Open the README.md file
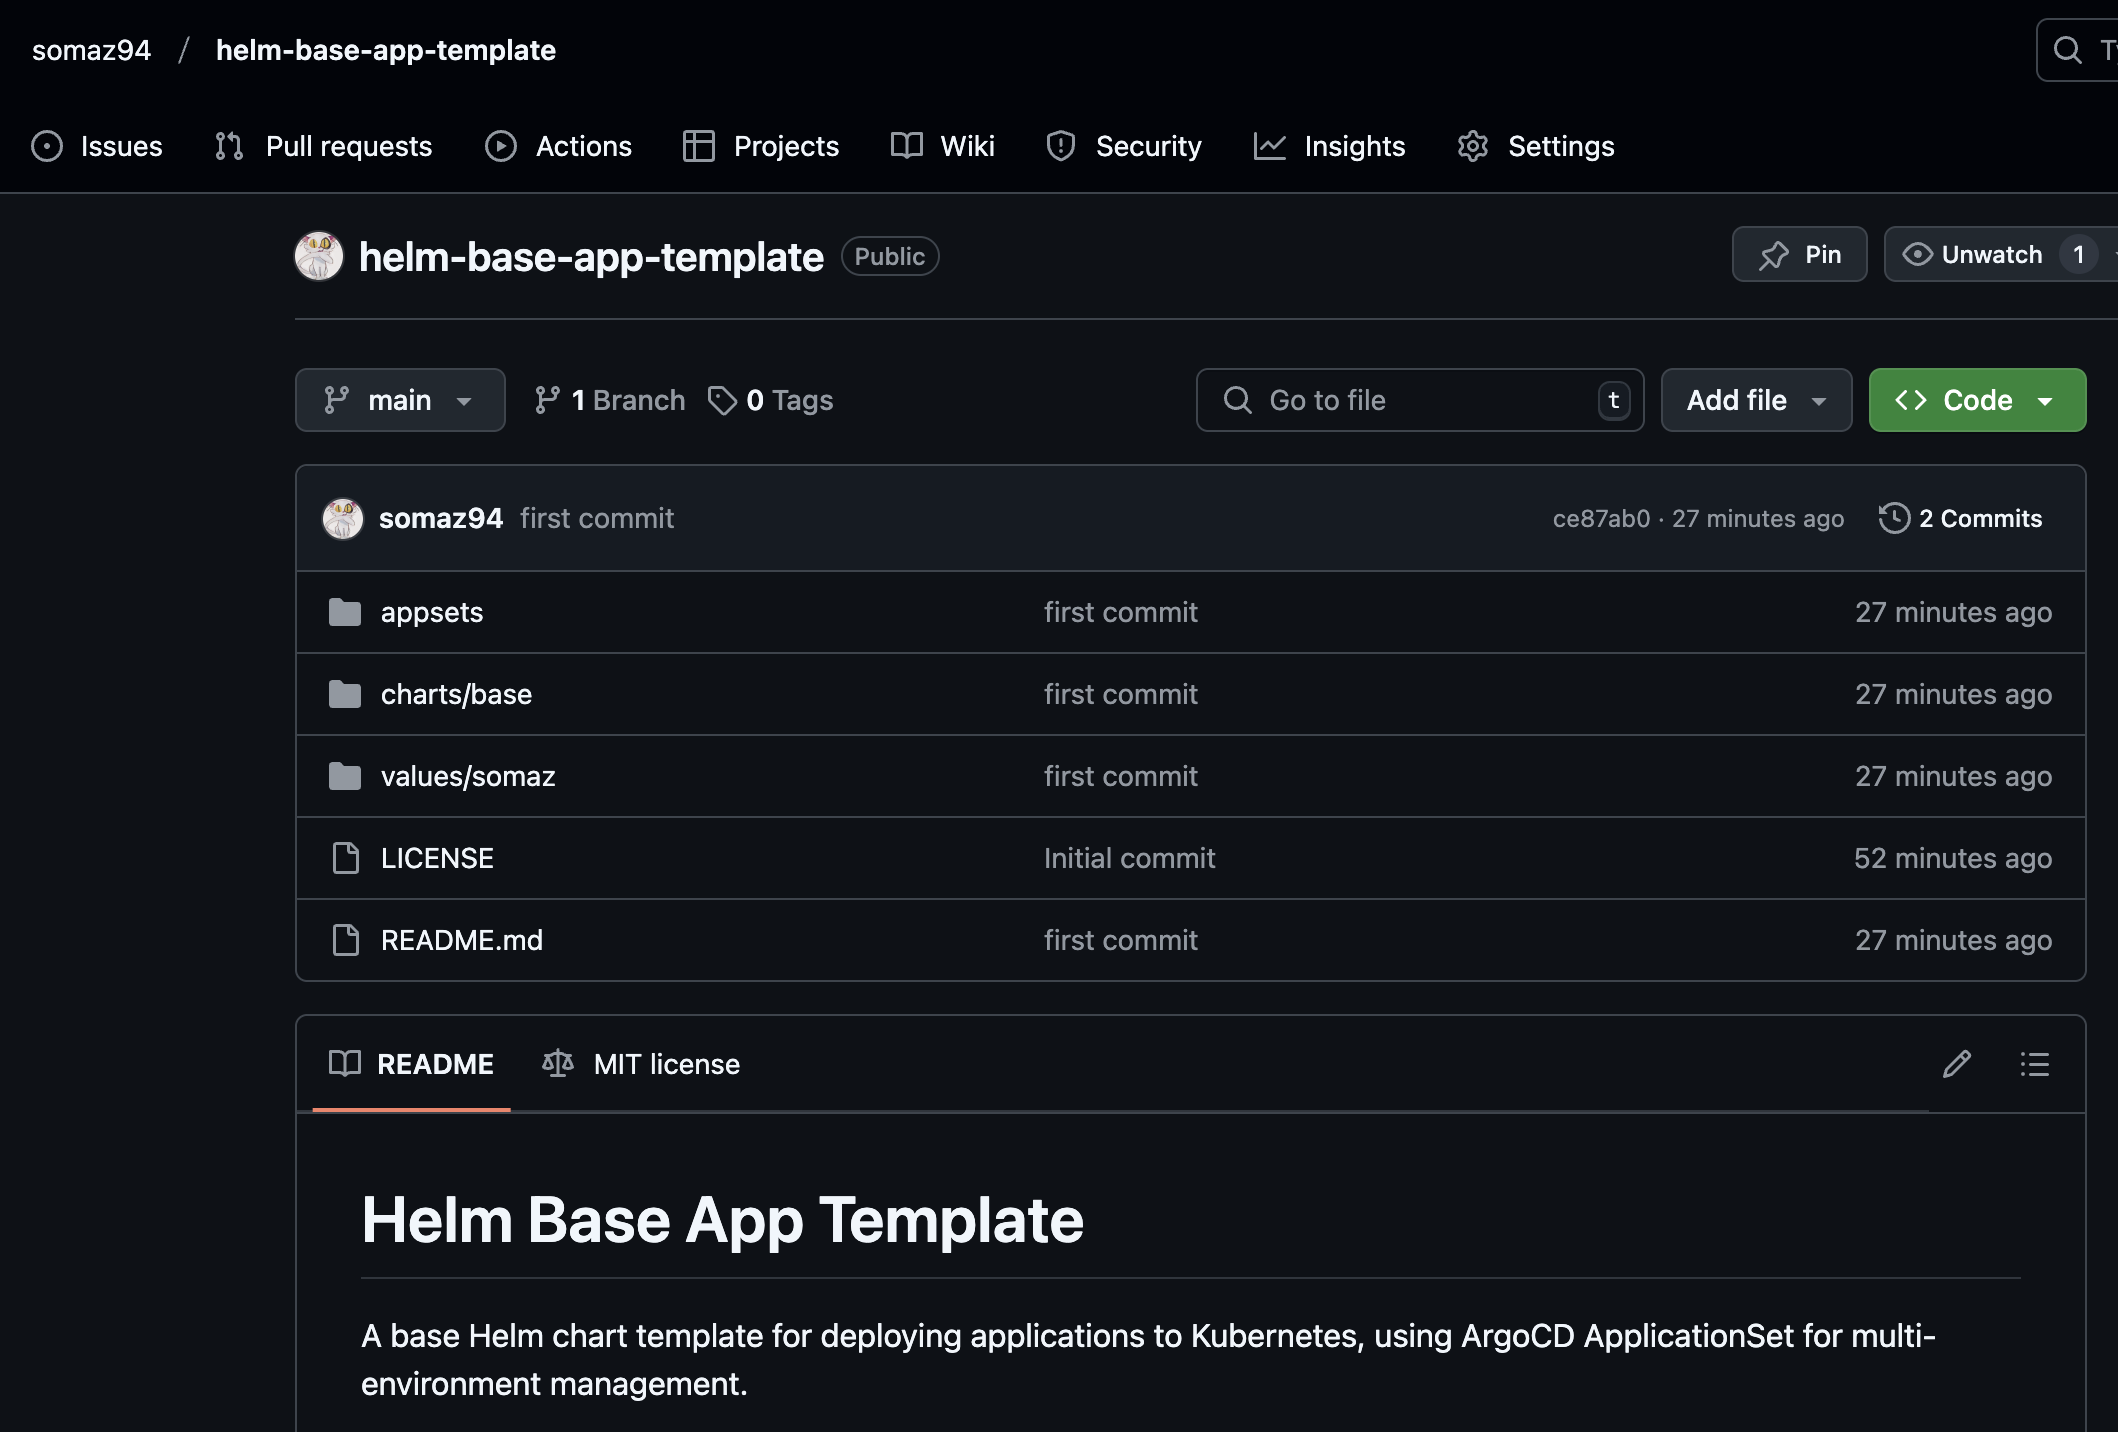2118x1432 pixels. click(461, 940)
